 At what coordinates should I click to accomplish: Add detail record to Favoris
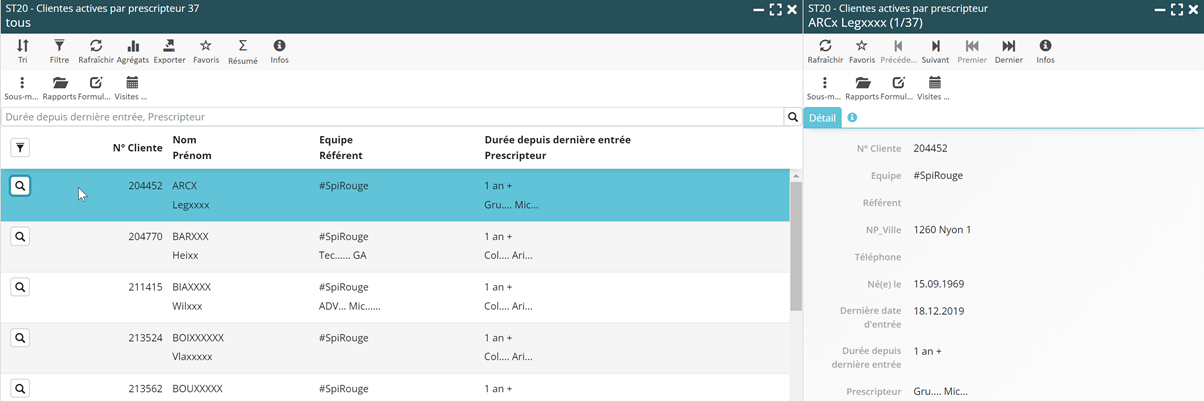[x=861, y=52]
